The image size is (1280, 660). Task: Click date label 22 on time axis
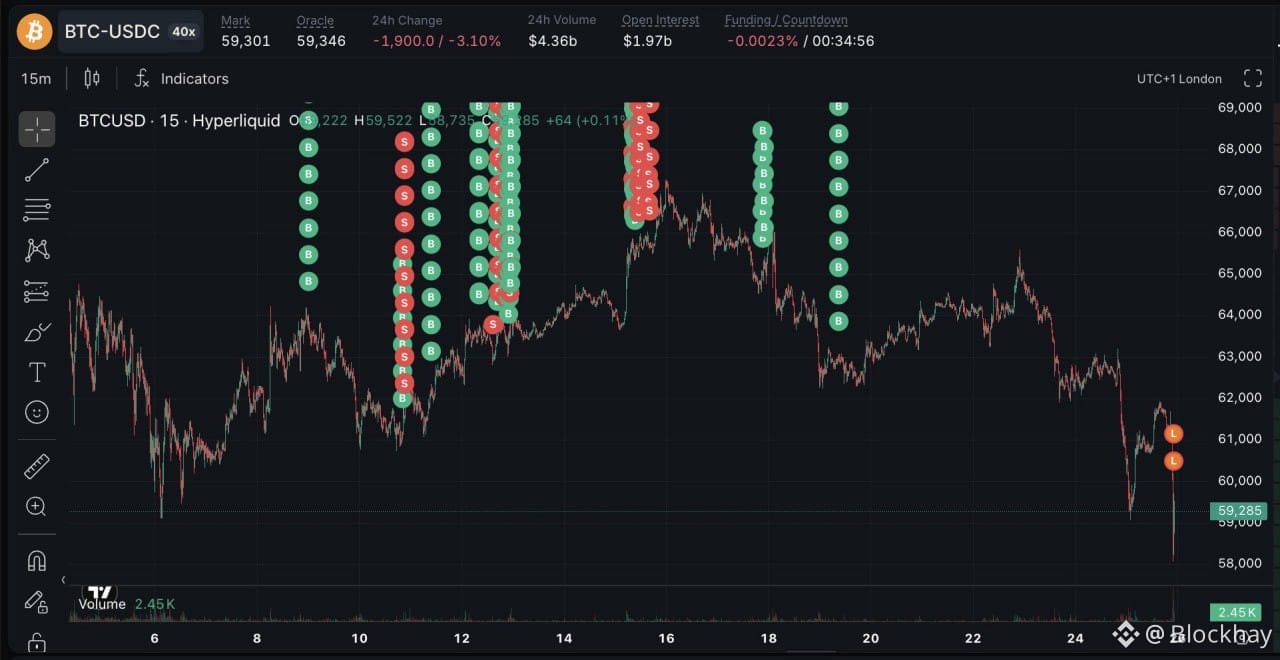973,638
